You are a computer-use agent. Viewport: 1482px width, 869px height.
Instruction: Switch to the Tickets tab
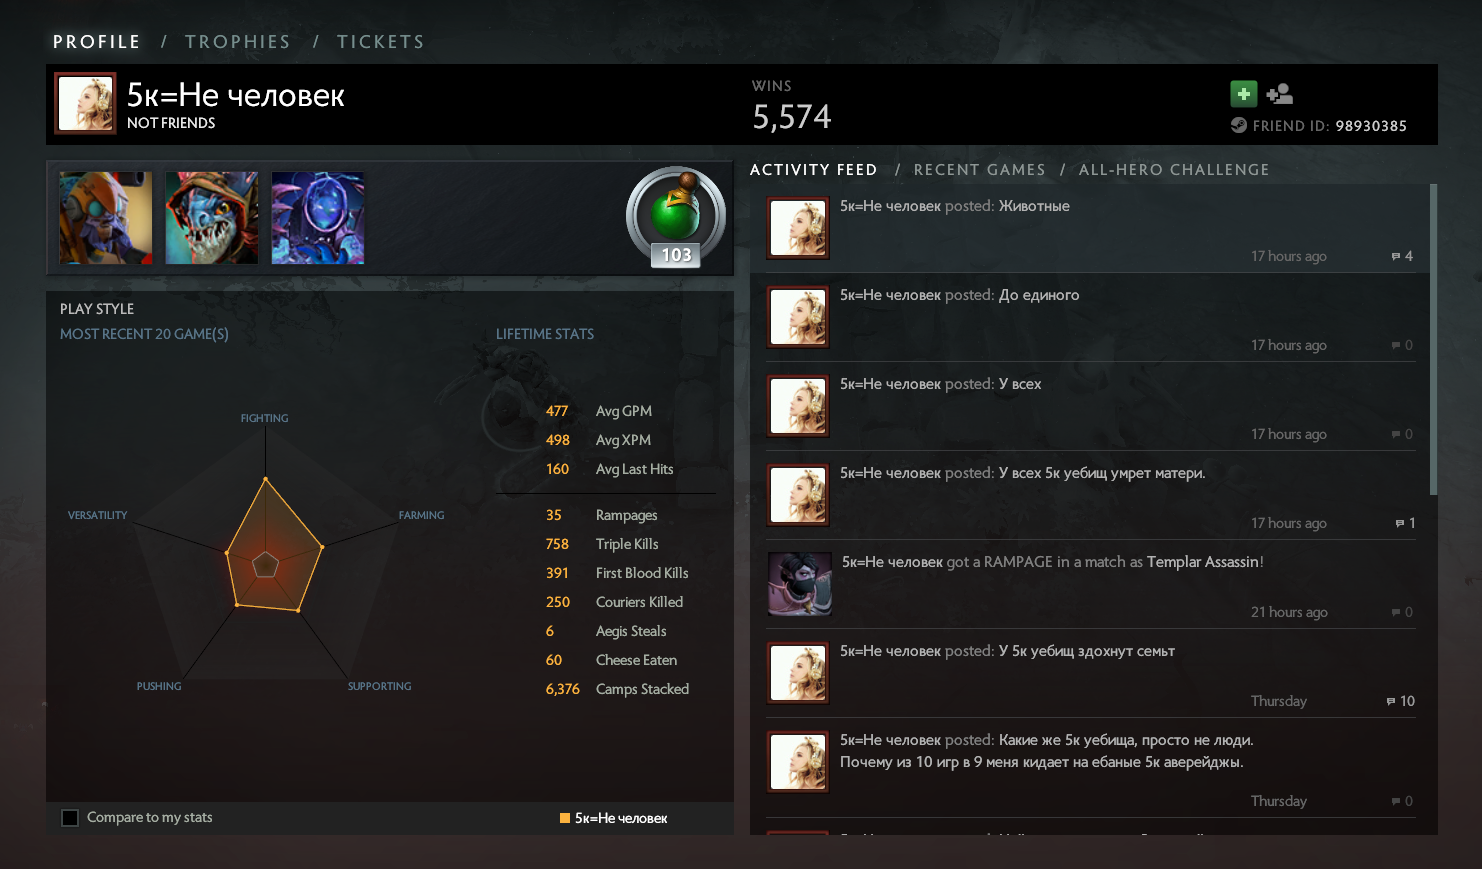(x=380, y=42)
